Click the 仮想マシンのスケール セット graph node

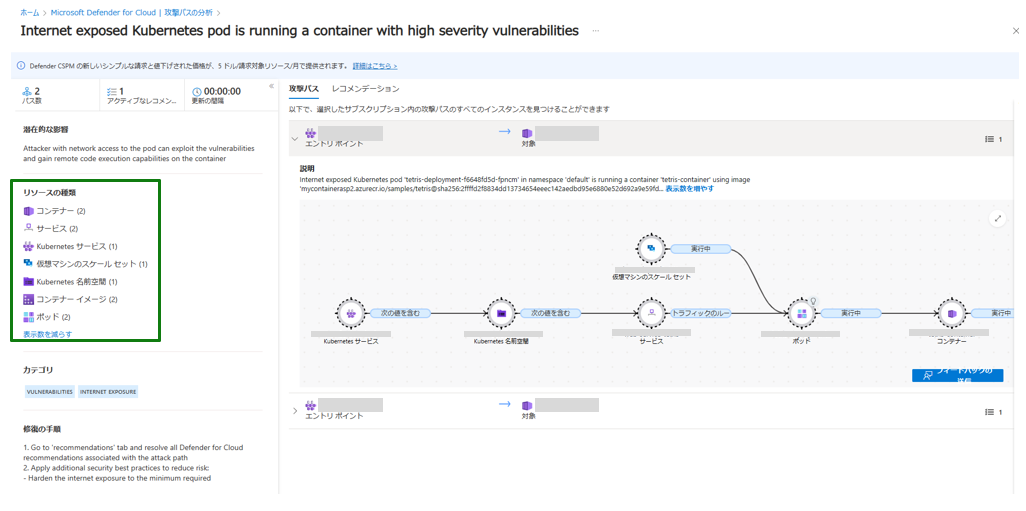651,248
